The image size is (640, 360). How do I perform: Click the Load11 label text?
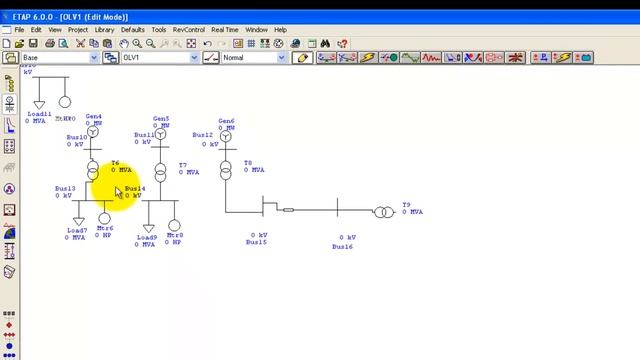[39, 114]
